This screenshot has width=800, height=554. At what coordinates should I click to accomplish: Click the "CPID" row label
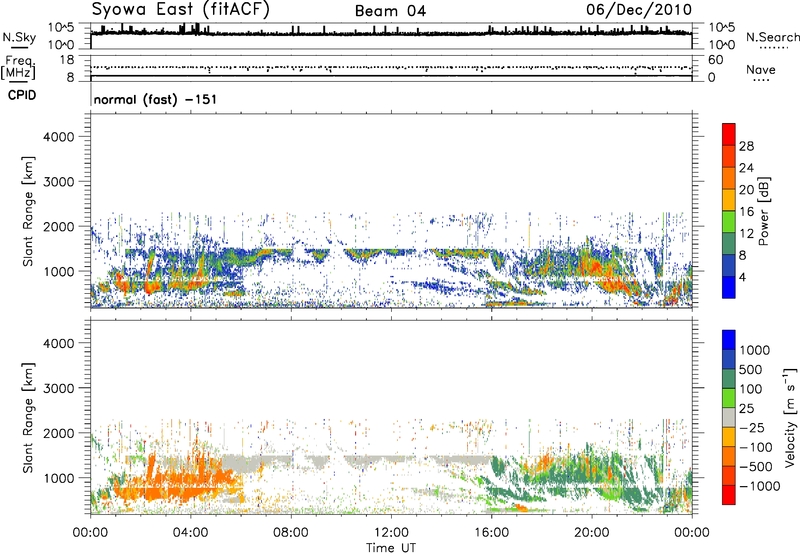coord(22,95)
